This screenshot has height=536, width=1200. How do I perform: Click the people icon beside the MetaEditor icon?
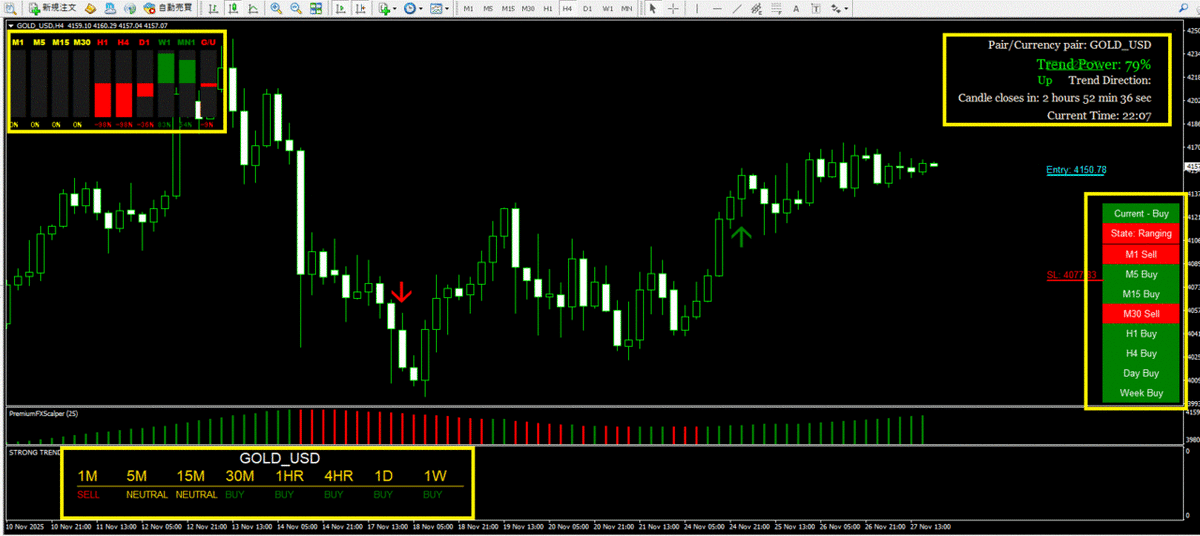tap(110, 8)
